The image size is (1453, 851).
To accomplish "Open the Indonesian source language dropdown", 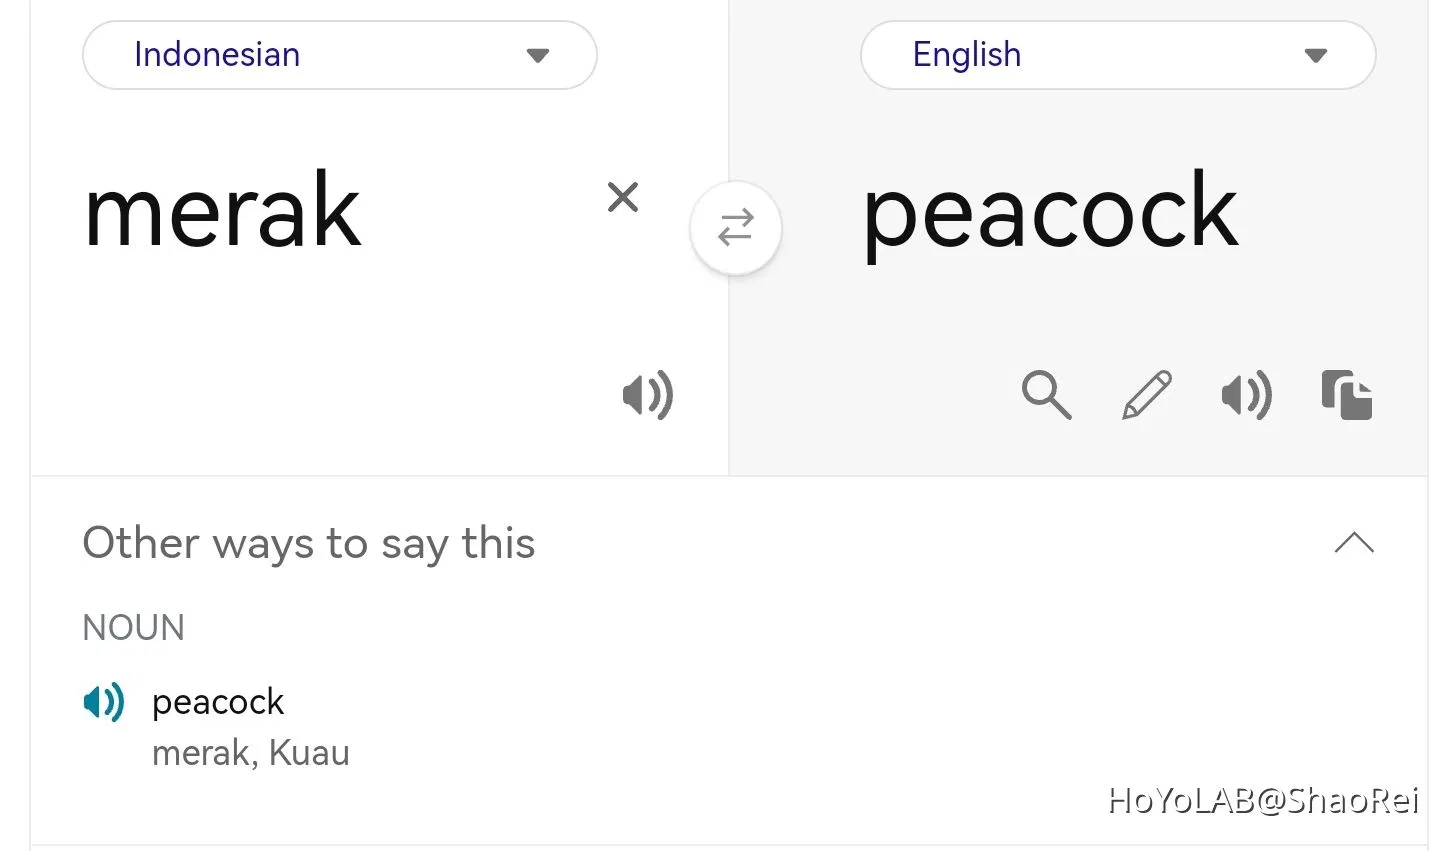I will pyautogui.click(x=339, y=55).
